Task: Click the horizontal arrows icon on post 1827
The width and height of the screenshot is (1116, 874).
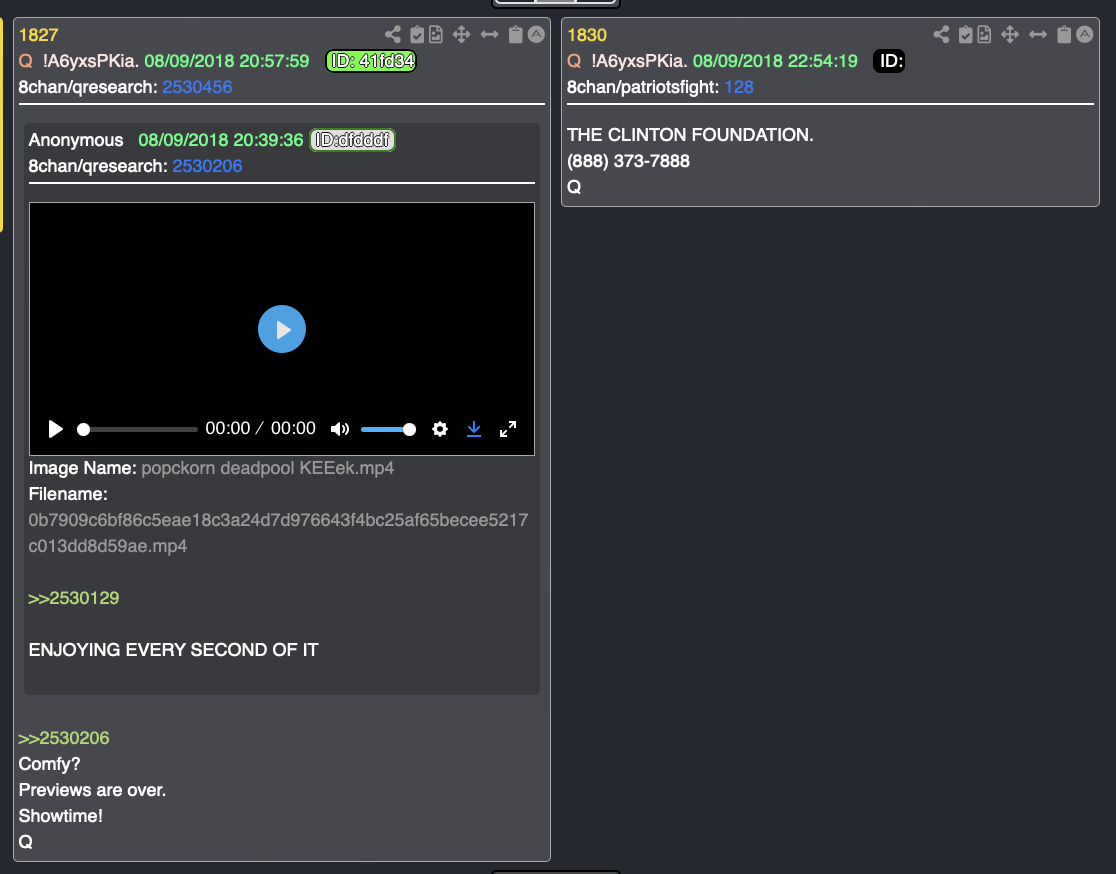Action: coord(490,34)
